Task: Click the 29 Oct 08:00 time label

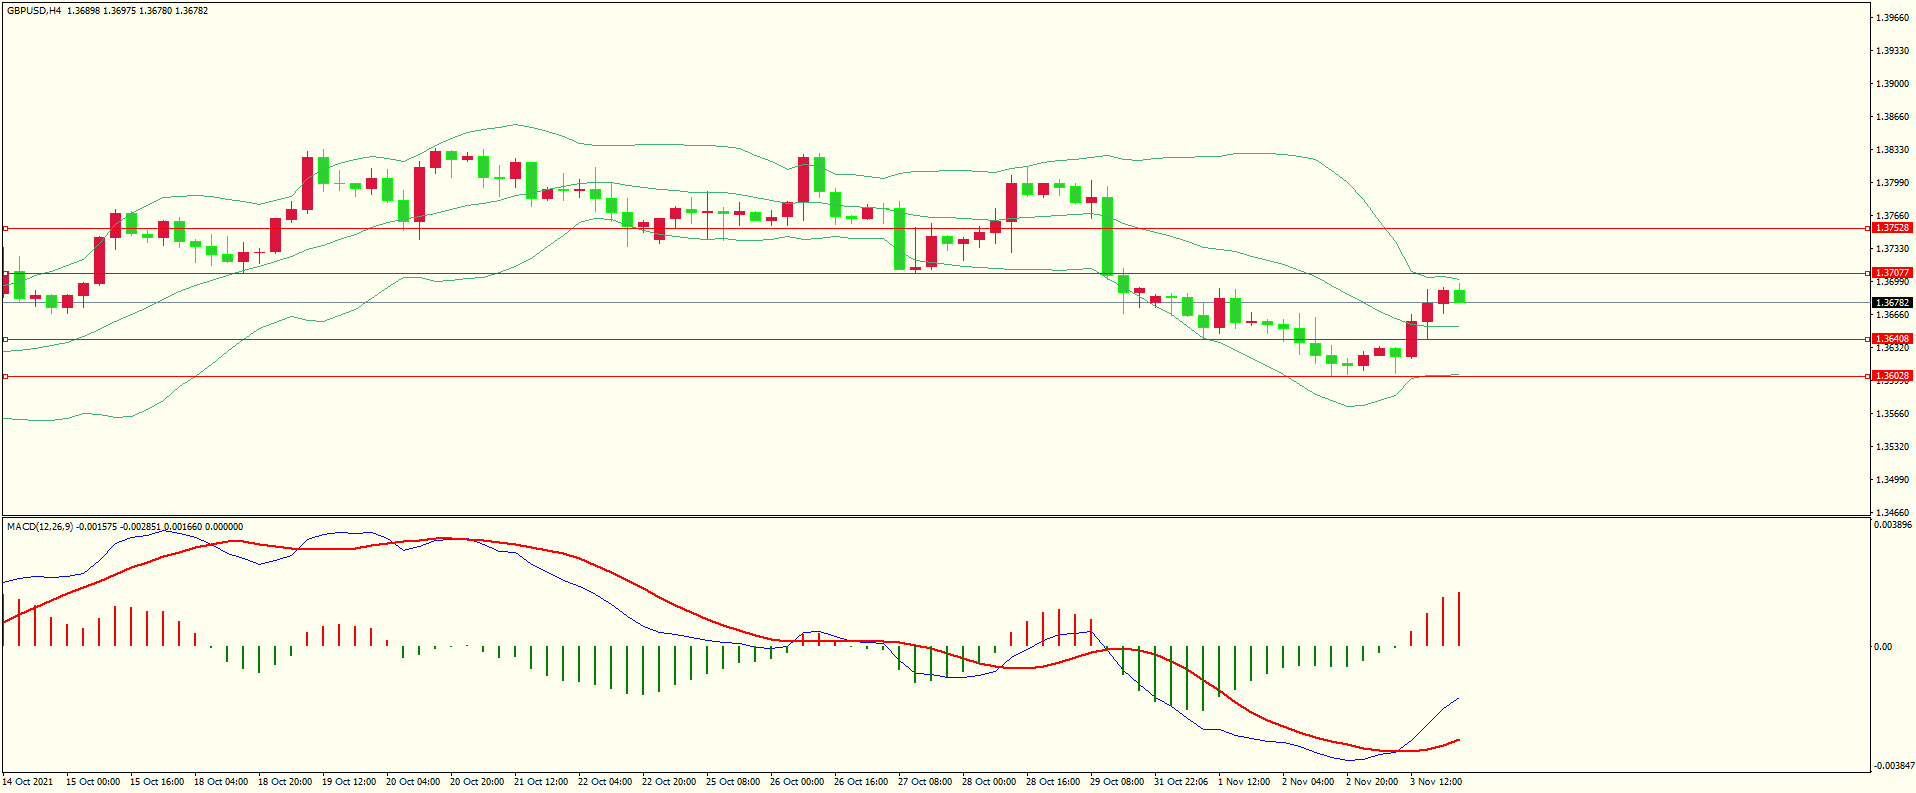Action: point(1117,782)
